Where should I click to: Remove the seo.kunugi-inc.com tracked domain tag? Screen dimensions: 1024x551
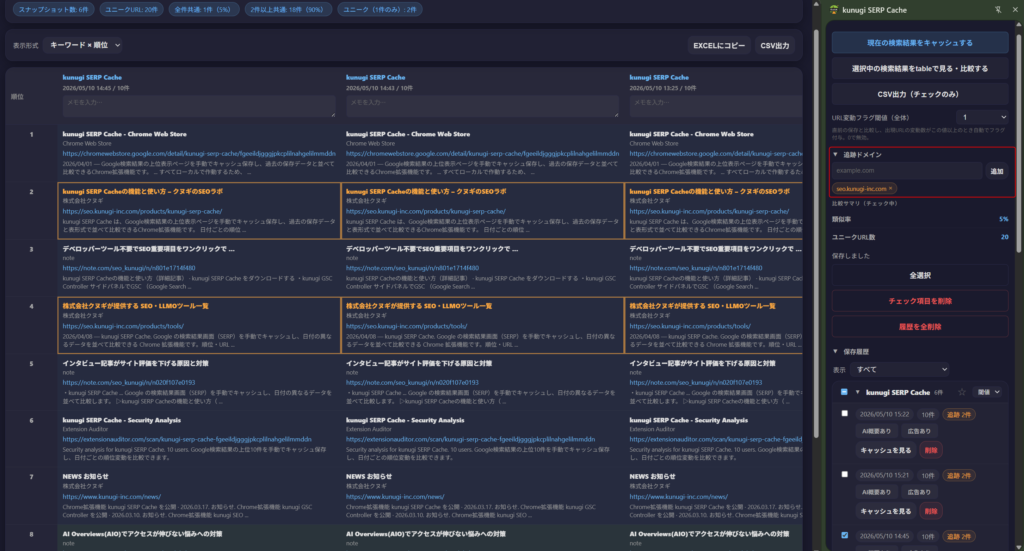click(890, 189)
